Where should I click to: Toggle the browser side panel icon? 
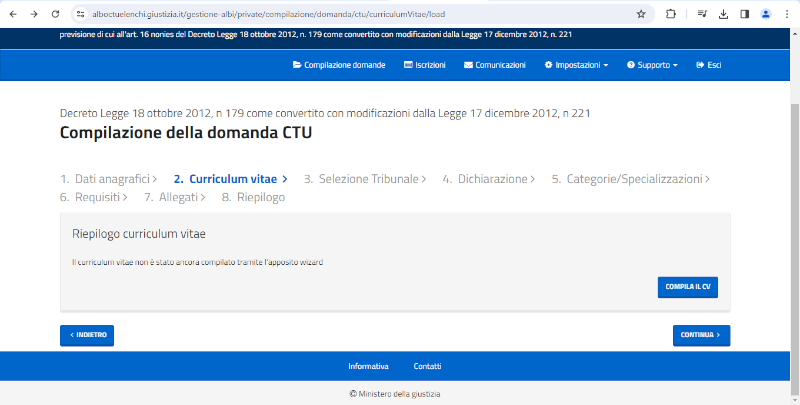click(x=744, y=14)
